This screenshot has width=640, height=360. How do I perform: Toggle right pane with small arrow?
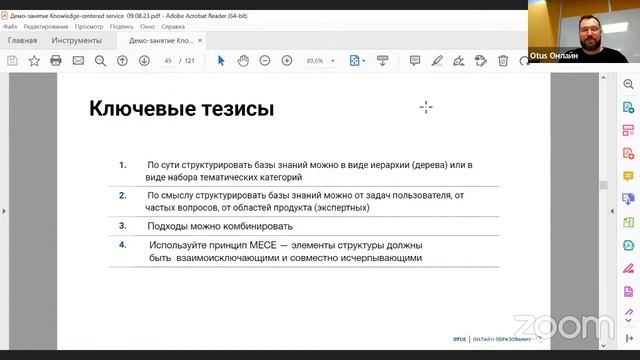[612, 211]
